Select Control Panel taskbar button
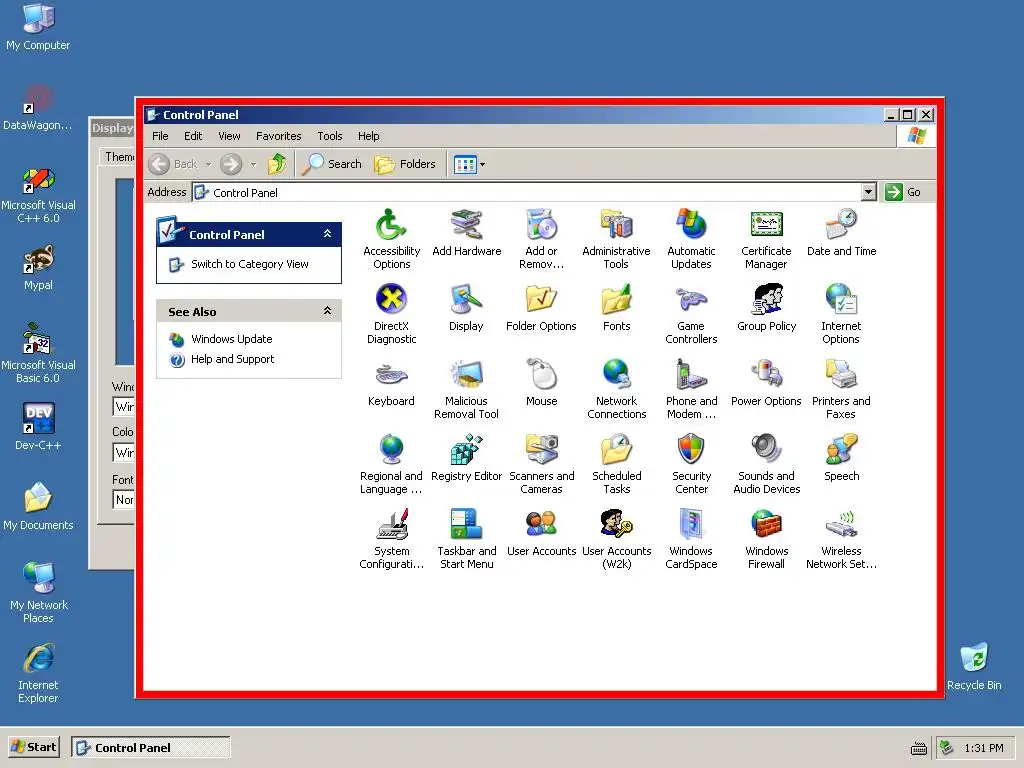The height and width of the screenshot is (768, 1024). tap(151, 747)
